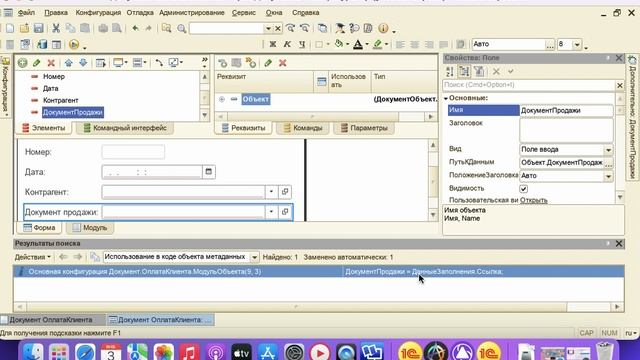Toggle bold Ж formatting
640x360 pixels.
coord(273,44)
